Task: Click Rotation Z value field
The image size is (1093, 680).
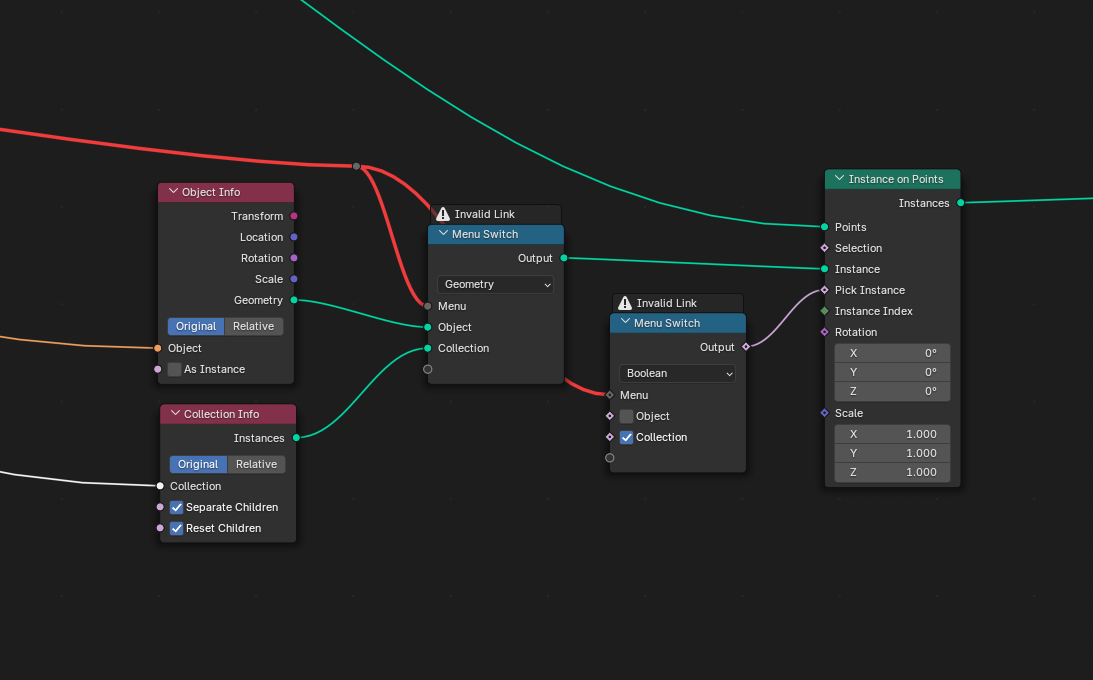Action: coord(892,392)
